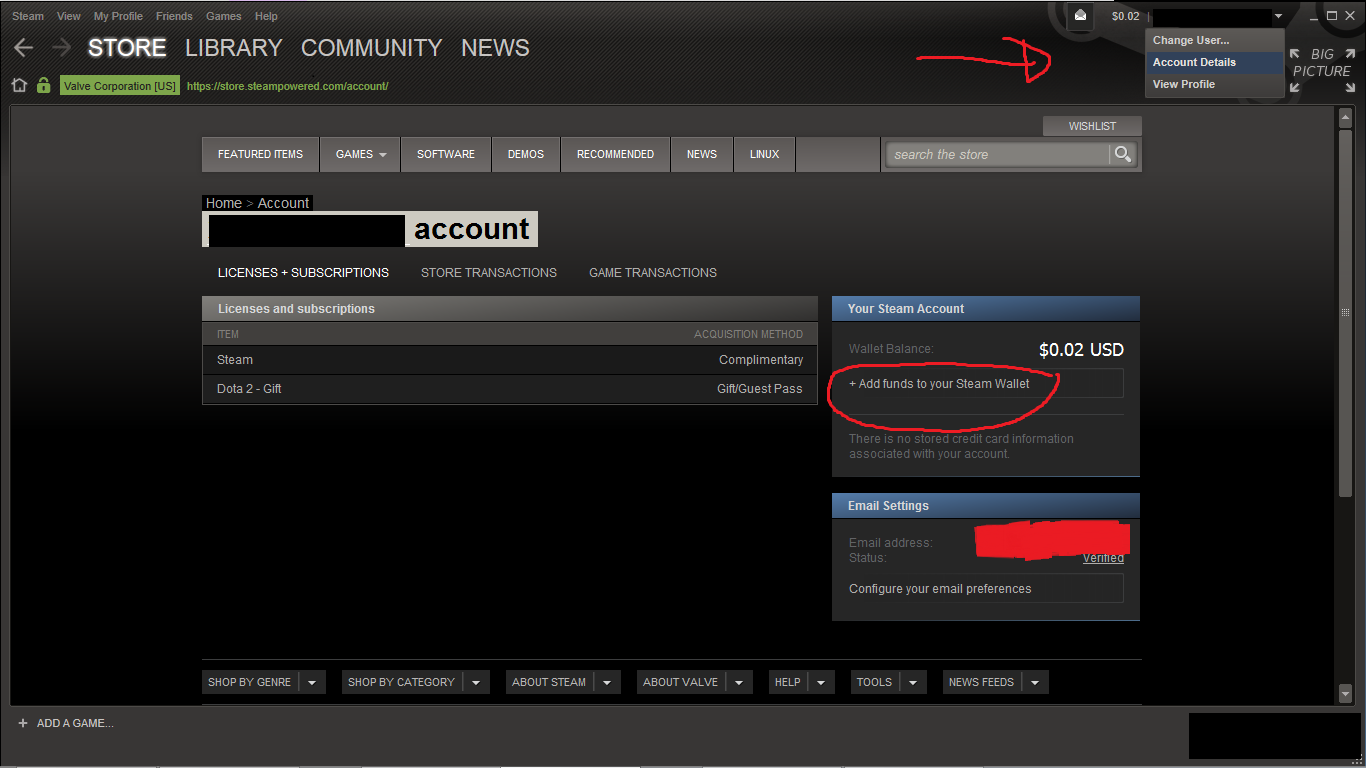Image resolution: width=1366 pixels, height=768 pixels.
Task: Go to the STORE section
Action: 127,48
